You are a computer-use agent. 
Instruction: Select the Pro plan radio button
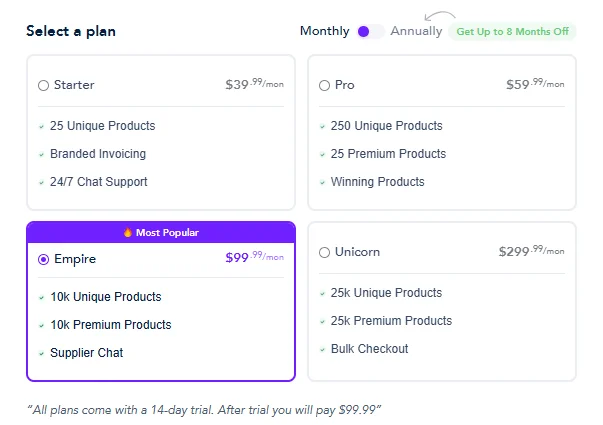click(x=325, y=85)
